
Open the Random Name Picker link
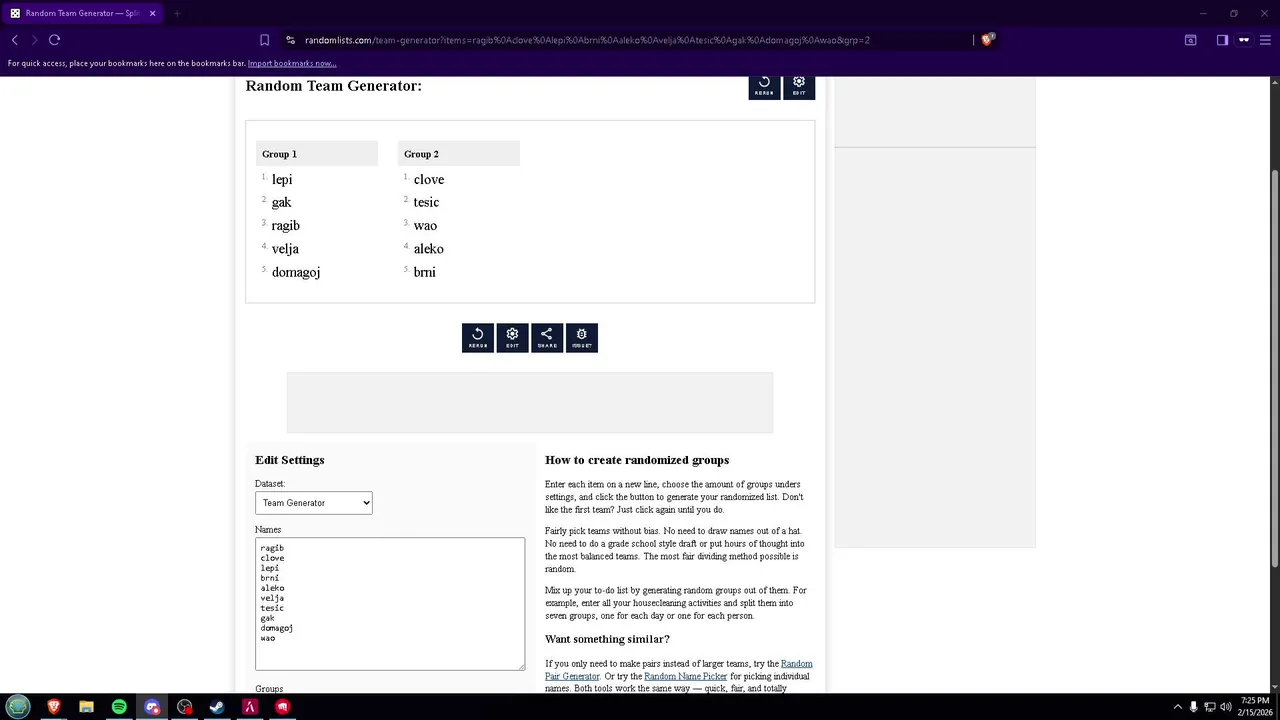(x=686, y=676)
